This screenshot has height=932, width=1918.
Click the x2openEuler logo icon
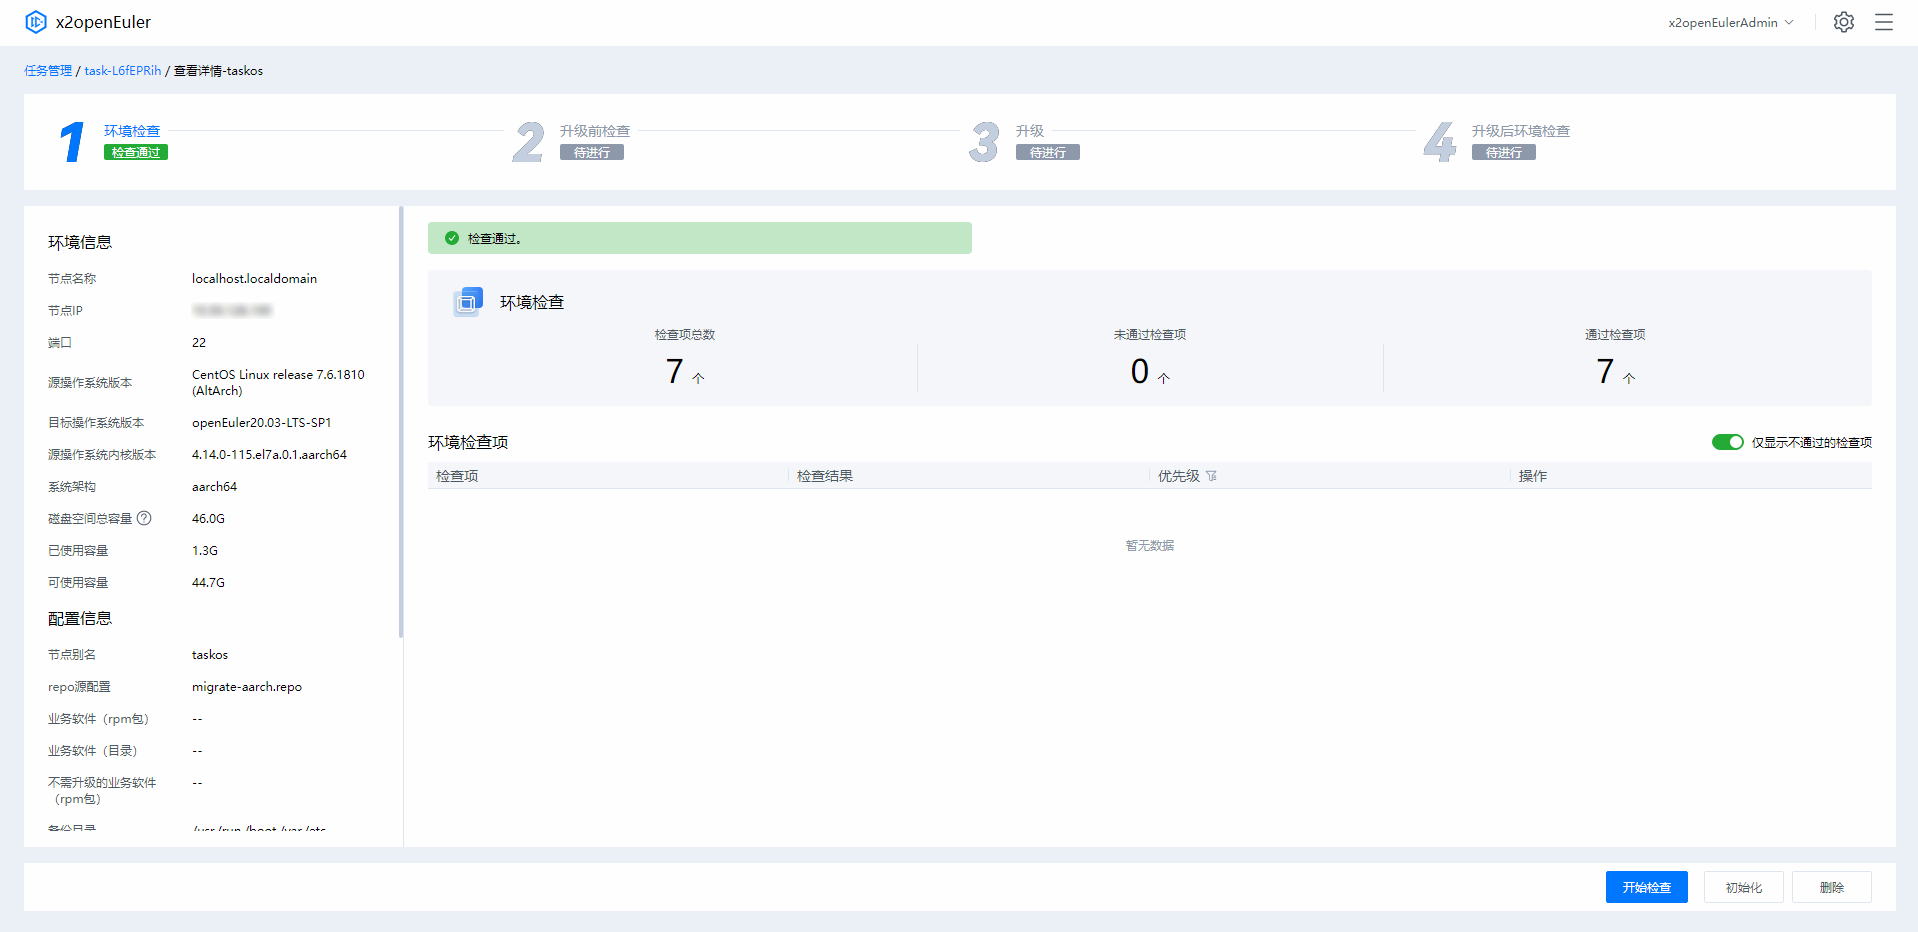point(36,22)
